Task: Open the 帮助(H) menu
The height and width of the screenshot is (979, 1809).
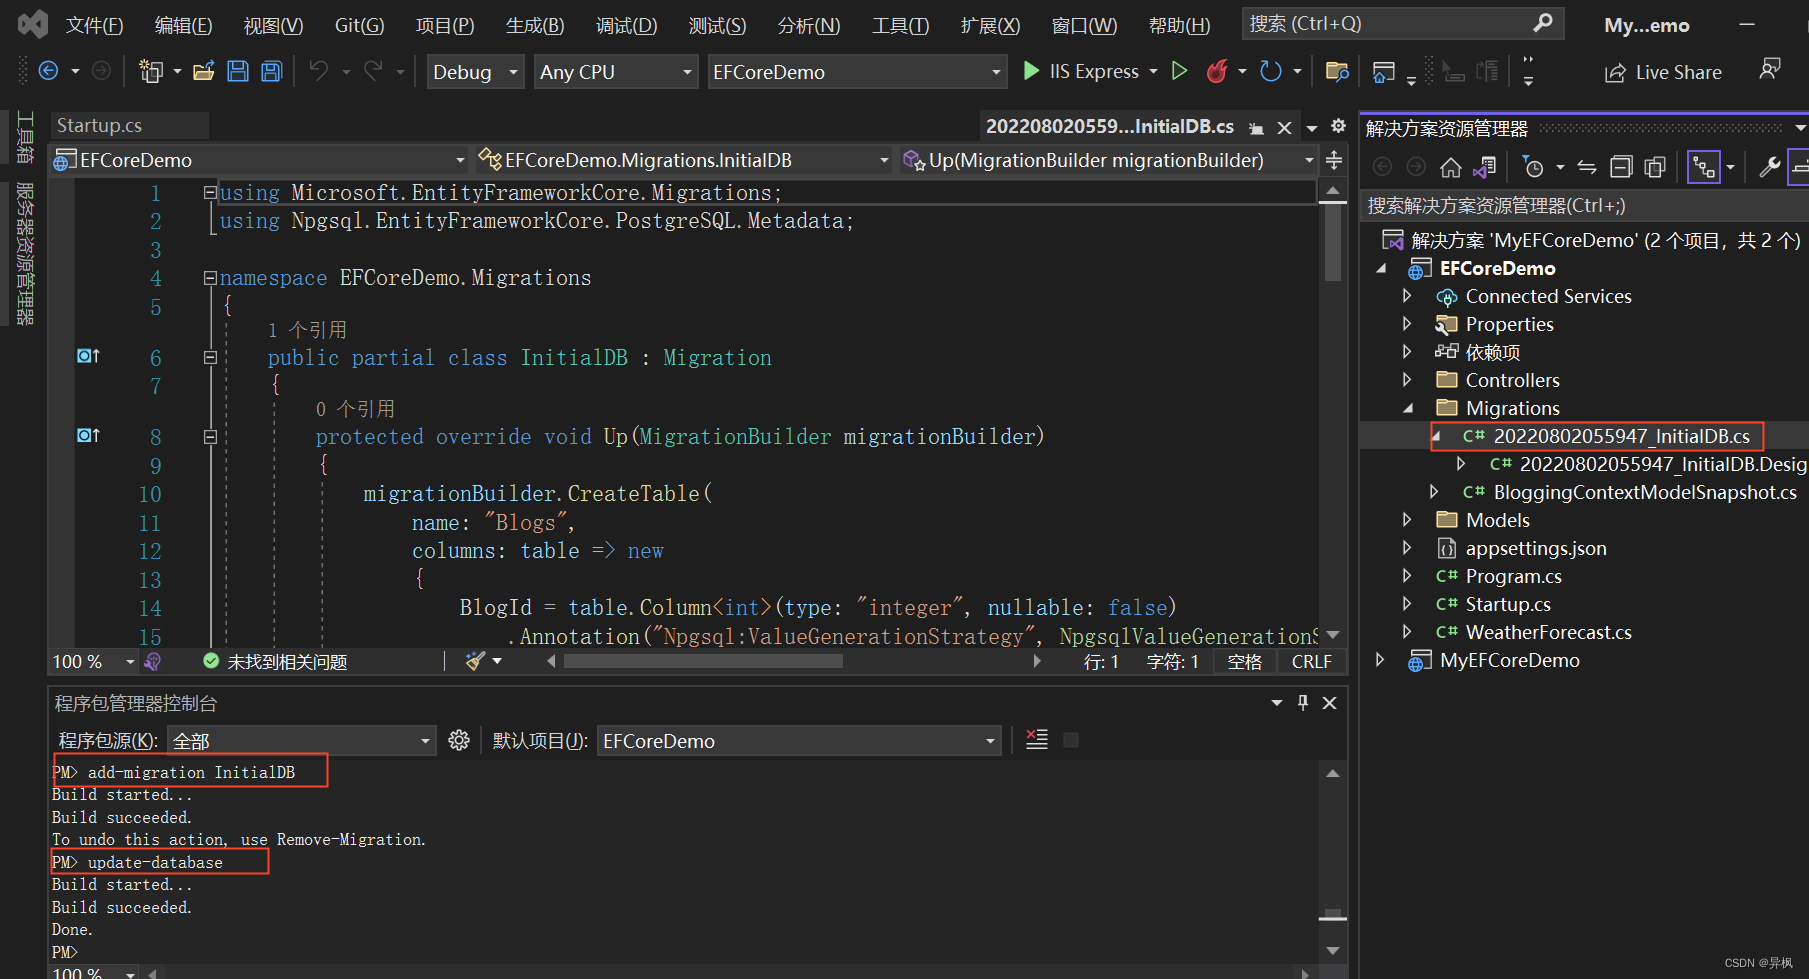Action: [1179, 25]
